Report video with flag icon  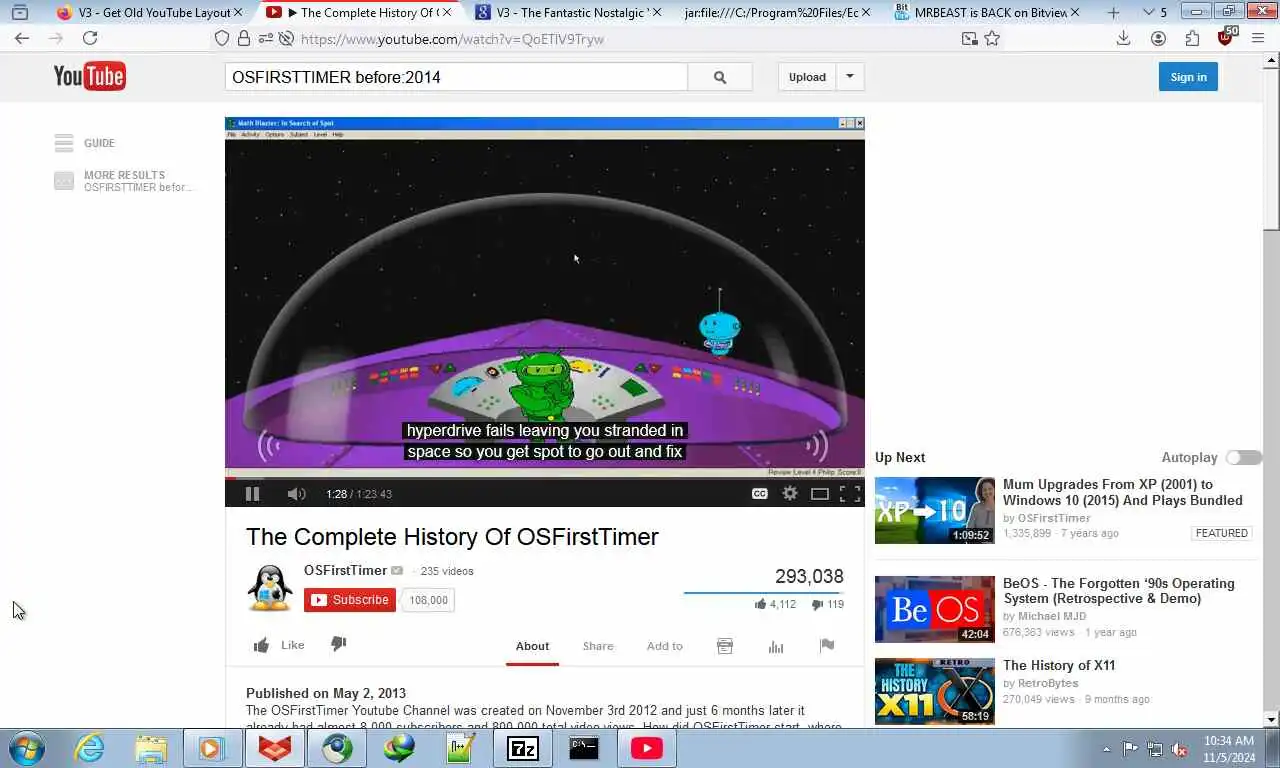click(827, 645)
